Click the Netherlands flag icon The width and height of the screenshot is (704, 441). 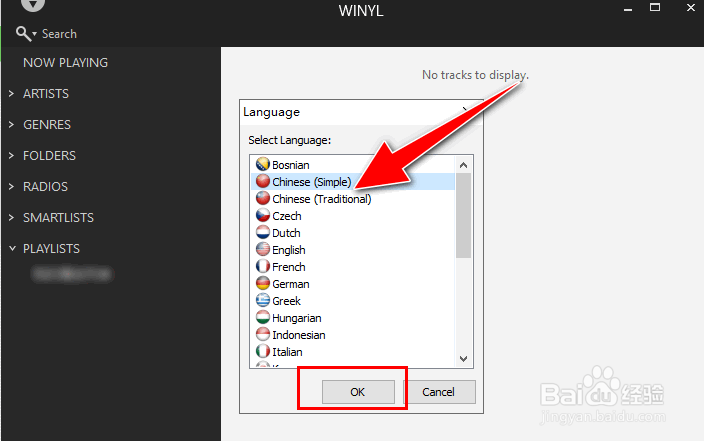pyautogui.click(x=263, y=232)
